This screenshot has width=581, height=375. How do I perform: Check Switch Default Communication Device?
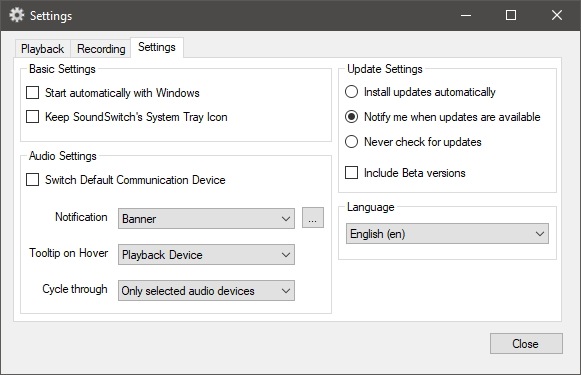tap(33, 180)
